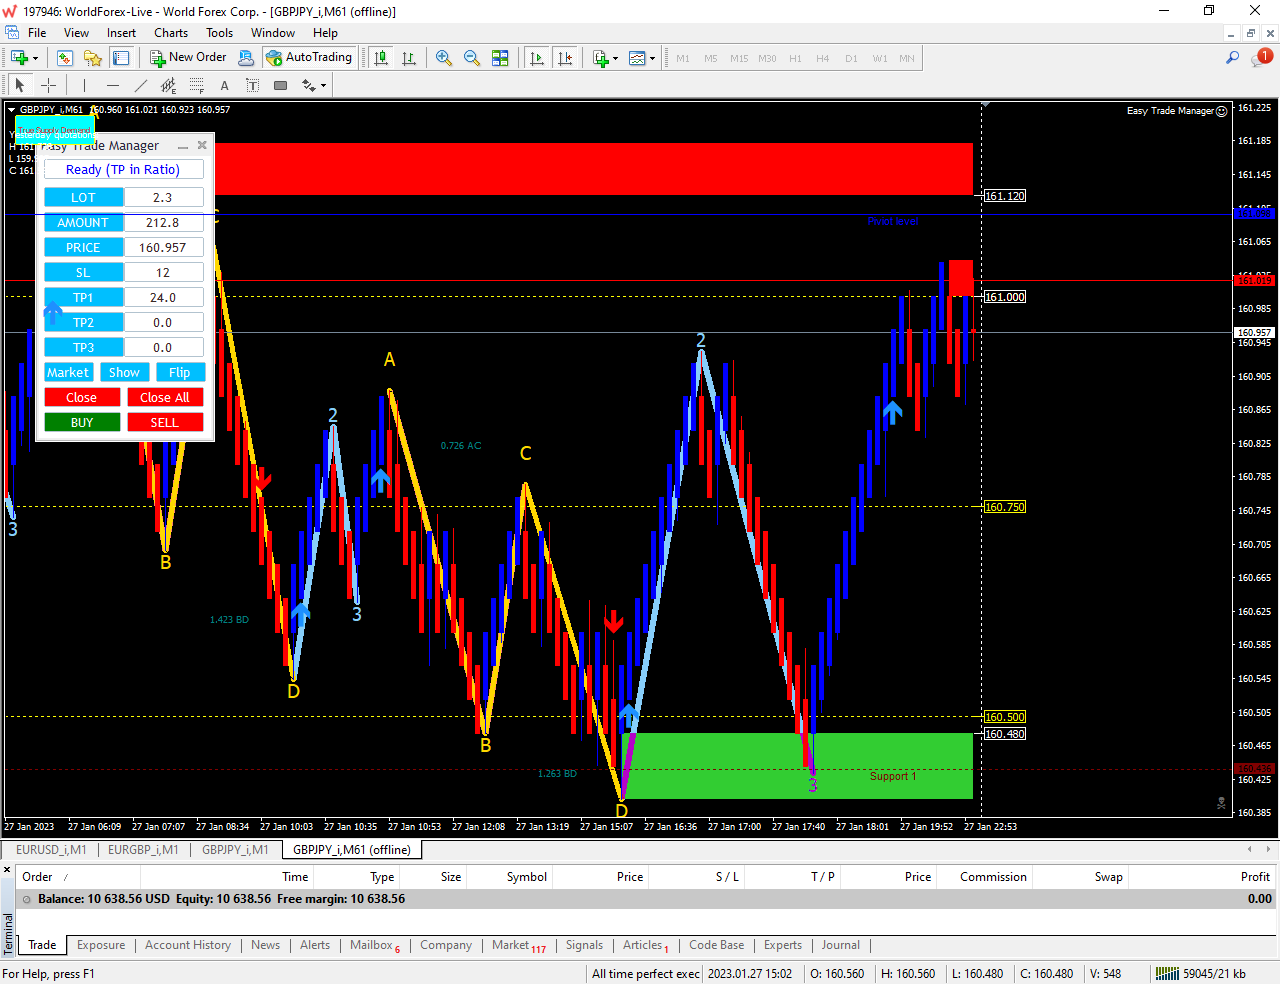Select the text tool
This screenshot has width=1280, height=984.
[x=224, y=85]
